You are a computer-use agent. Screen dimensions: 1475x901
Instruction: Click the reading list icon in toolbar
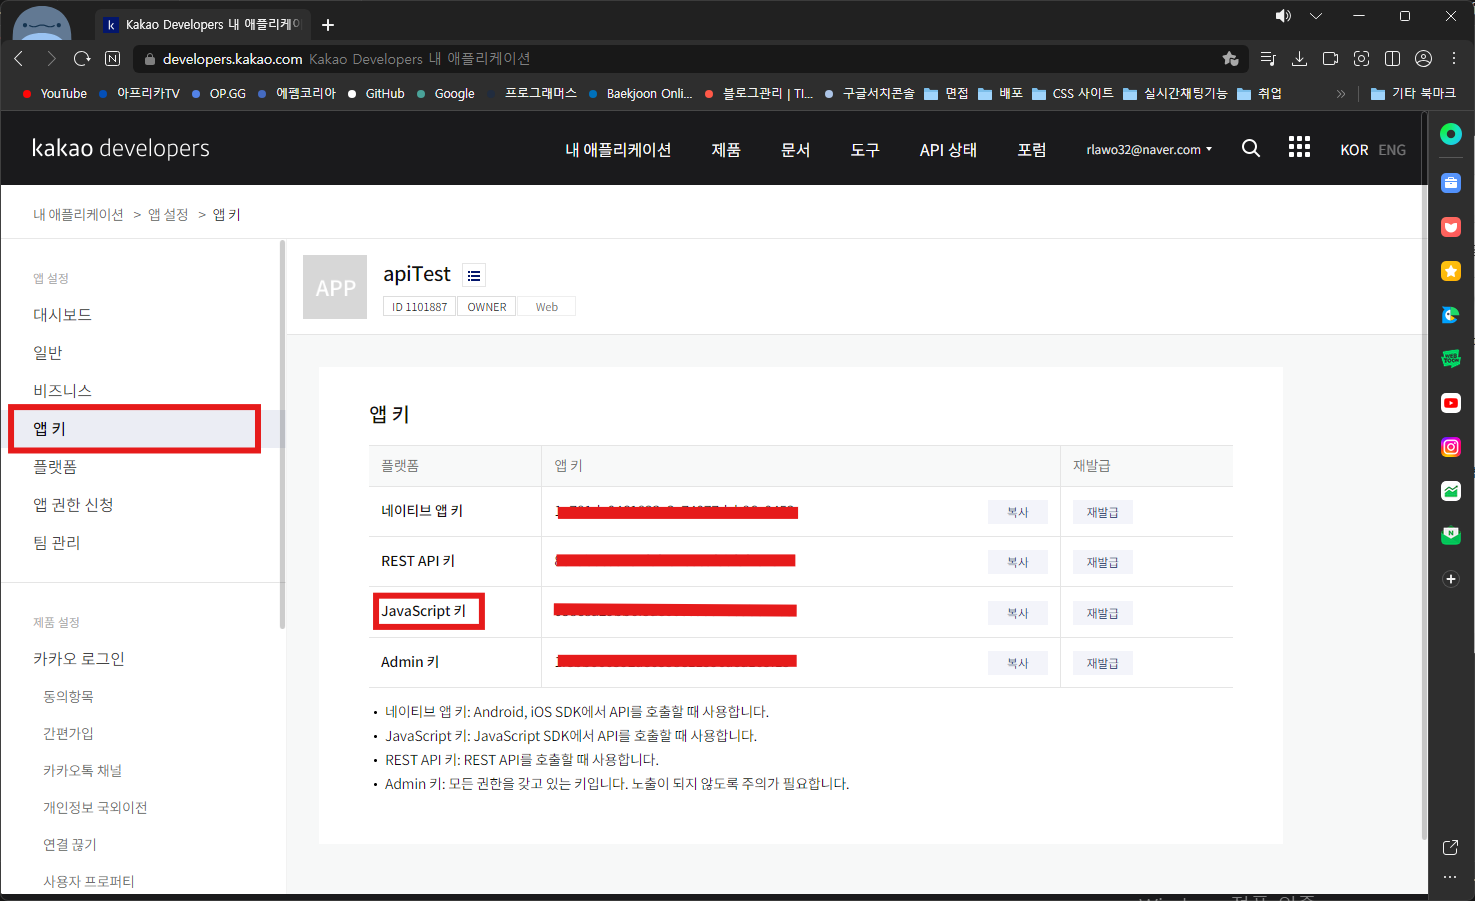pos(1268,59)
